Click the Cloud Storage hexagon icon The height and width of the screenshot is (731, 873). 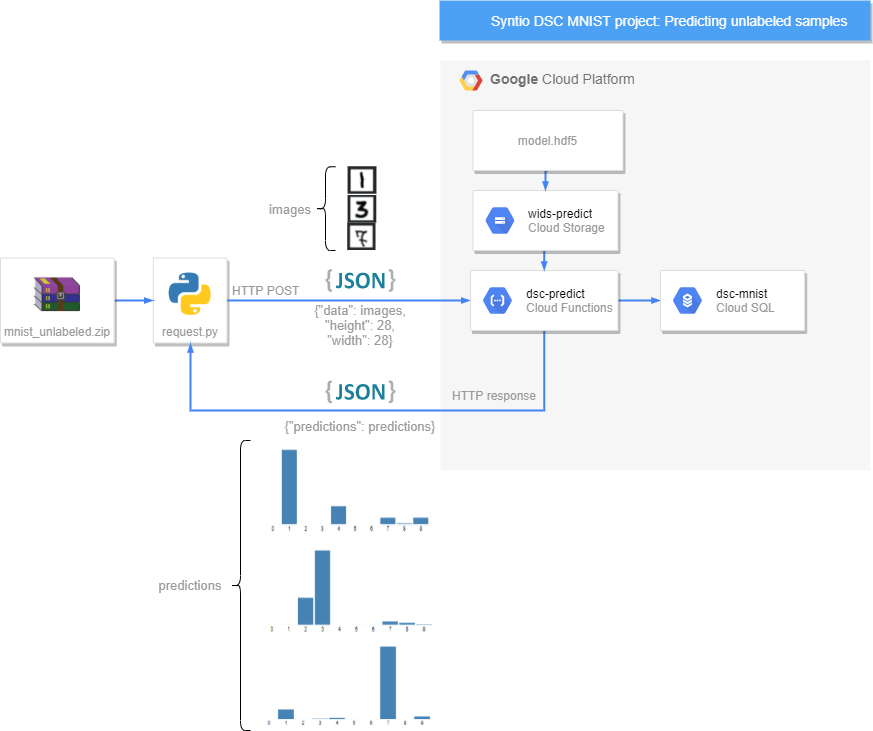click(500, 220)
